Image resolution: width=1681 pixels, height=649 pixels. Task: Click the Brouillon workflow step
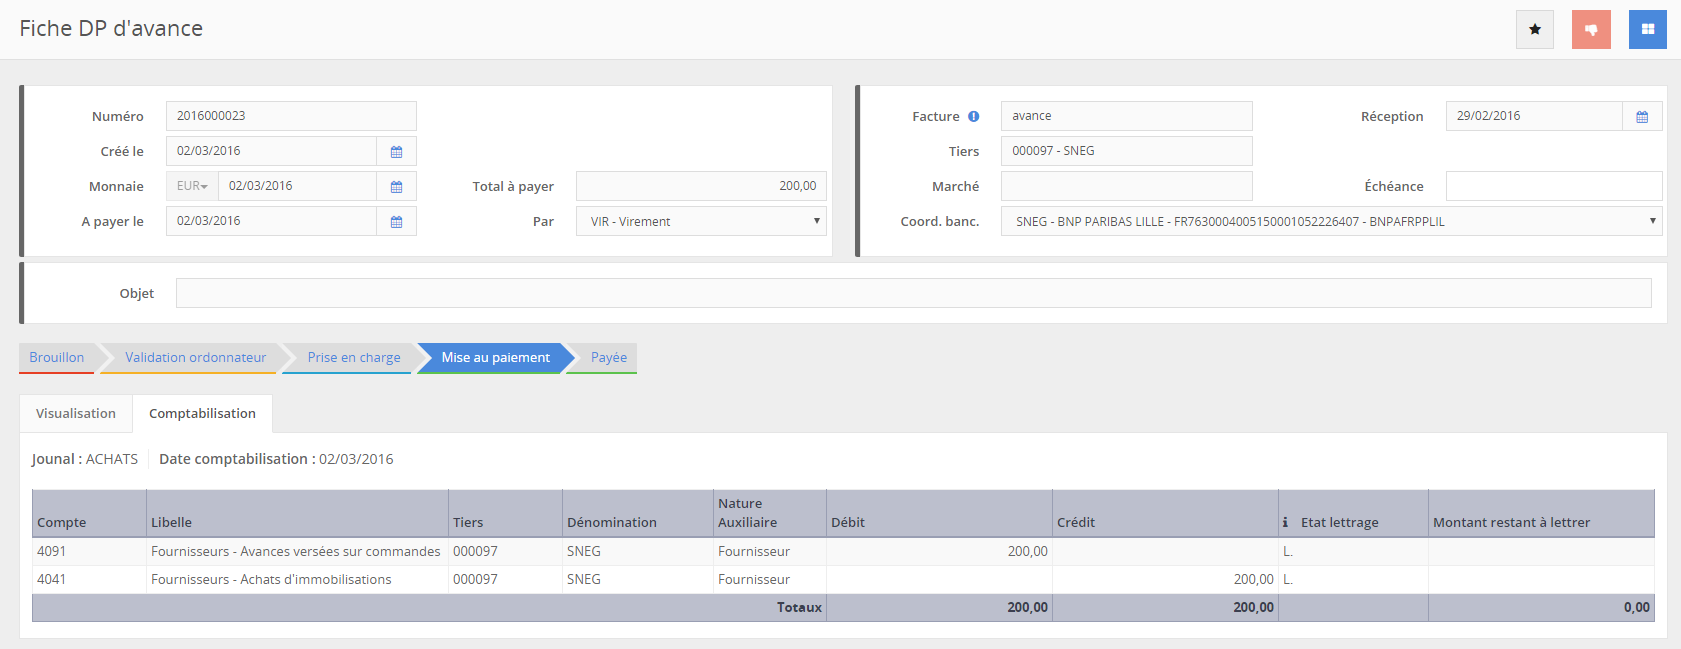pyautogui.click(x=57, y=357)
